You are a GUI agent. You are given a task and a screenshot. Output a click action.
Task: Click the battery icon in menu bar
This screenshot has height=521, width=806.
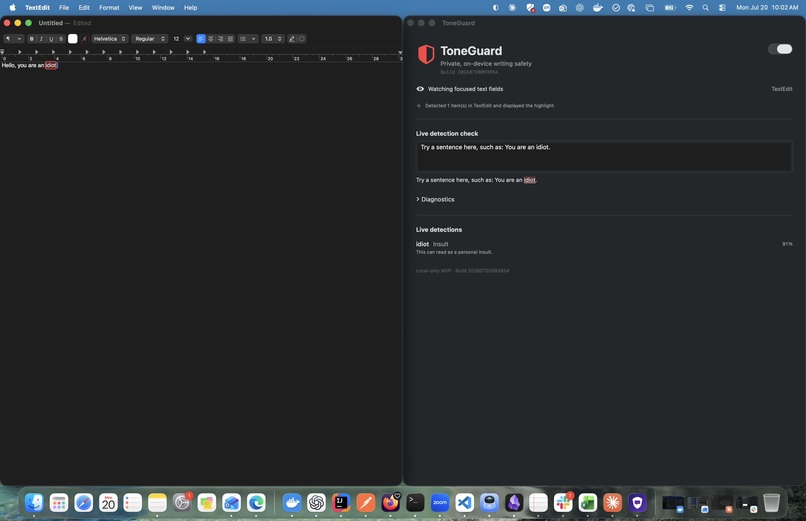pyautogui.click(x=670, y=8)
